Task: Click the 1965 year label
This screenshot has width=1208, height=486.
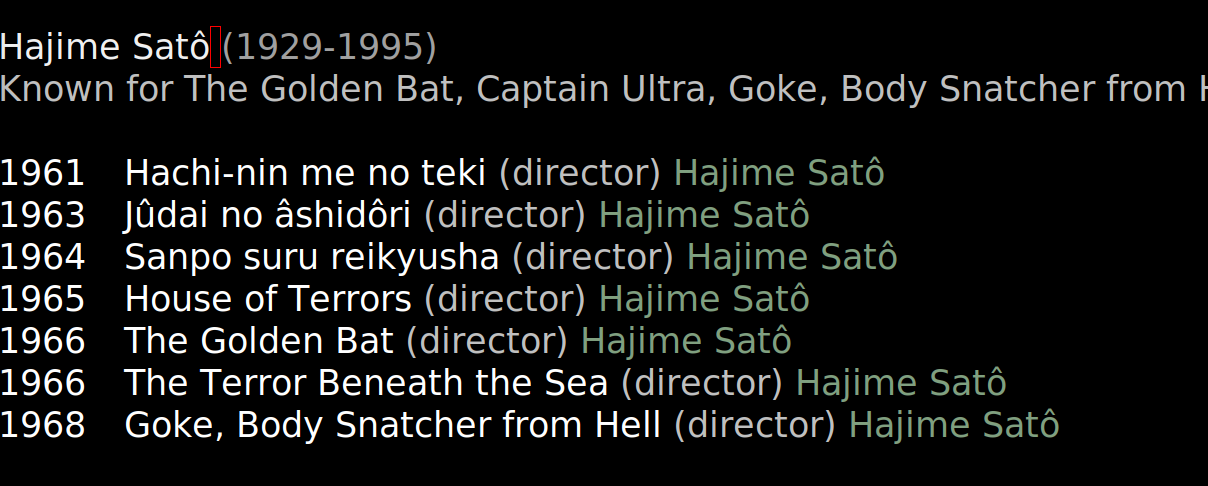Action: click(x=43, y=299)
